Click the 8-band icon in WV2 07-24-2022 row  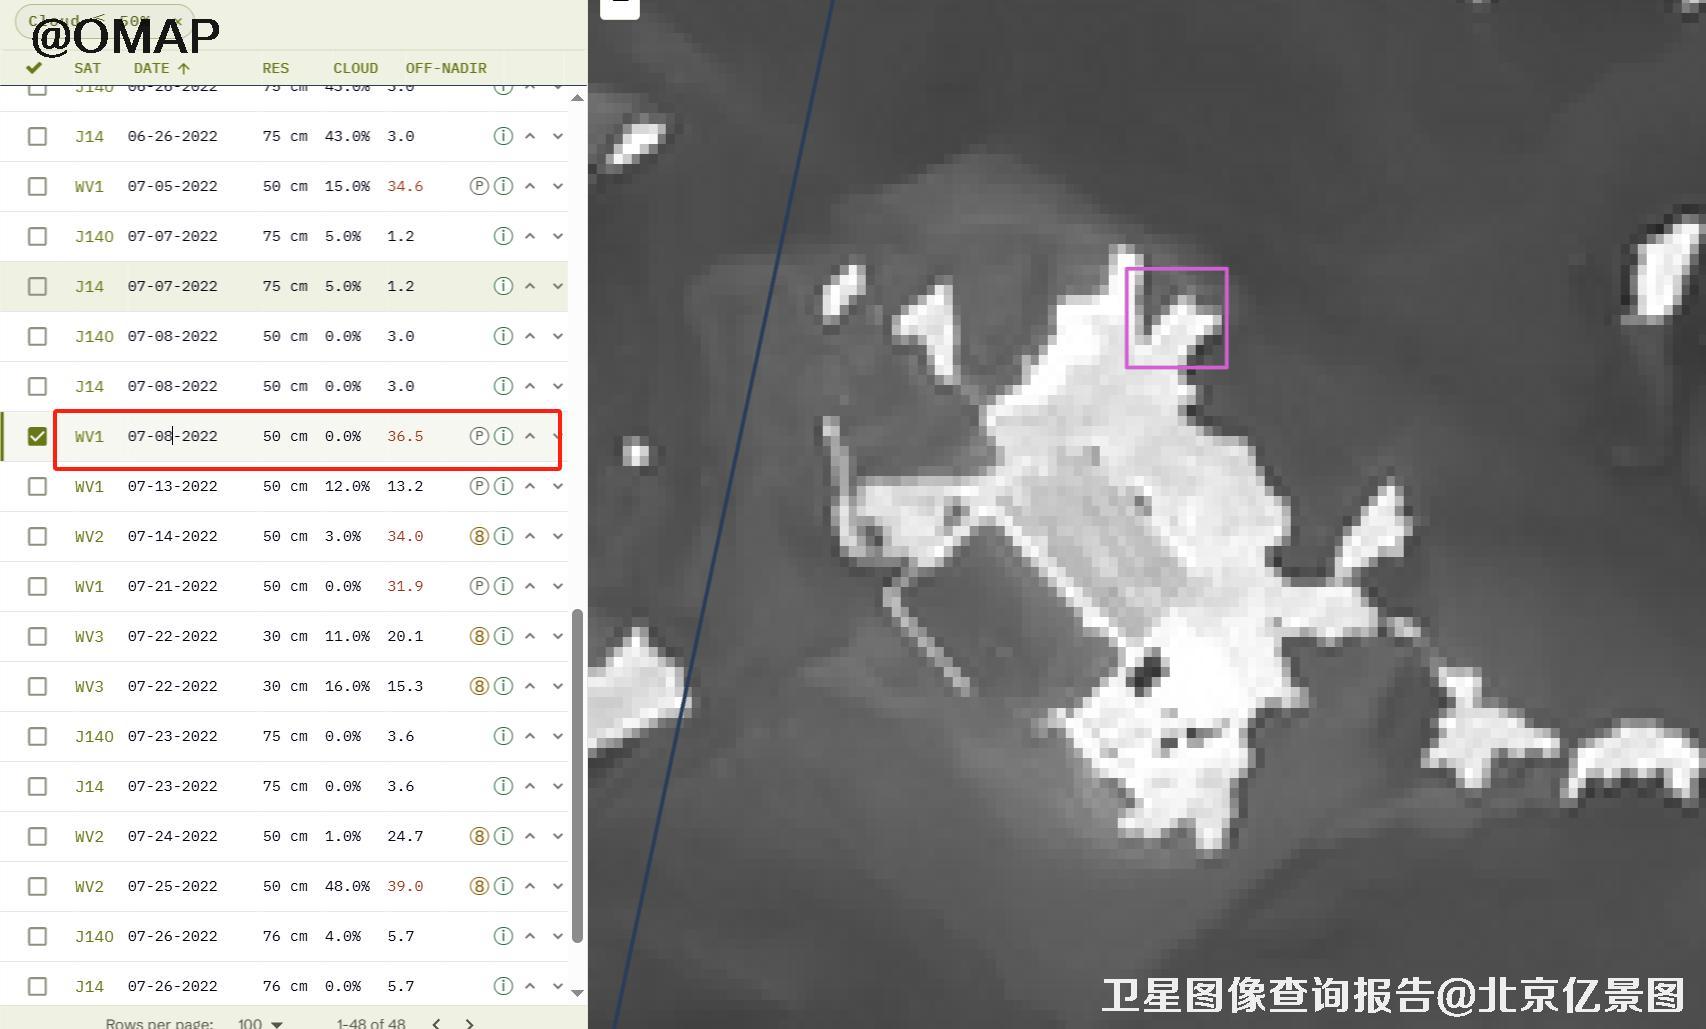click(479, 836)
